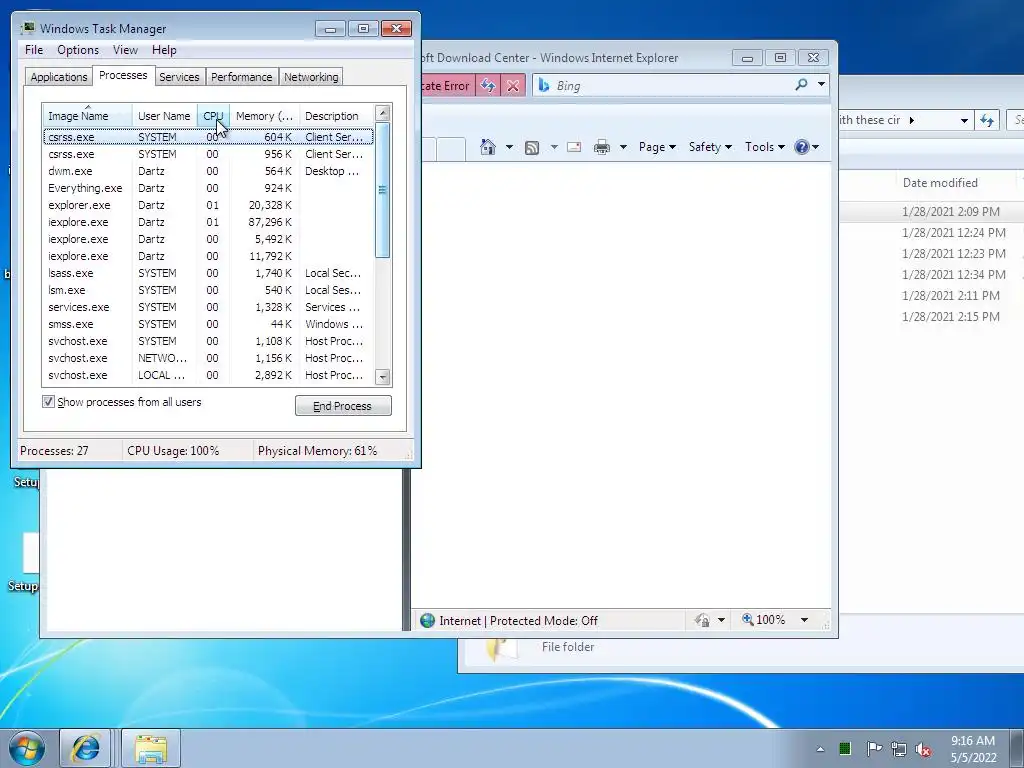Open the Help menu in Task Manager
Screen dimensions: 1024x768
pos(164,50)
